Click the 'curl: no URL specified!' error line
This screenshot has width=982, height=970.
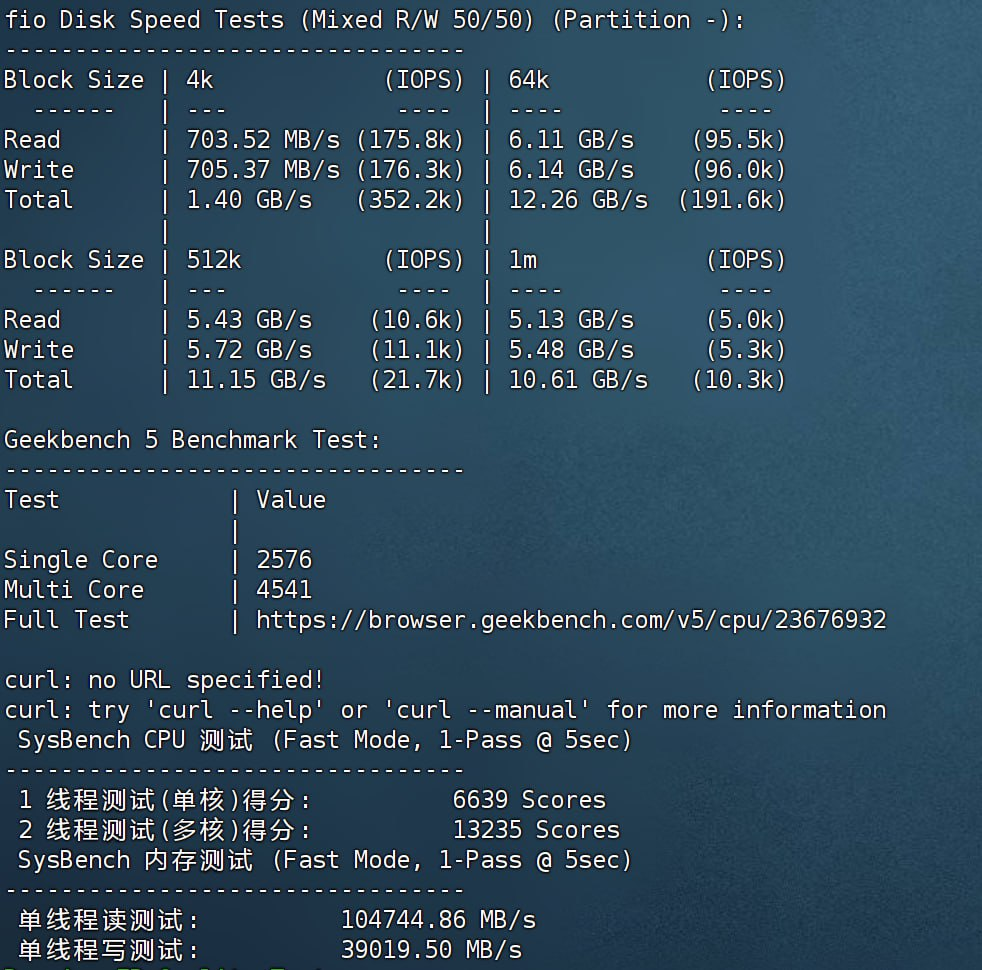164,680
